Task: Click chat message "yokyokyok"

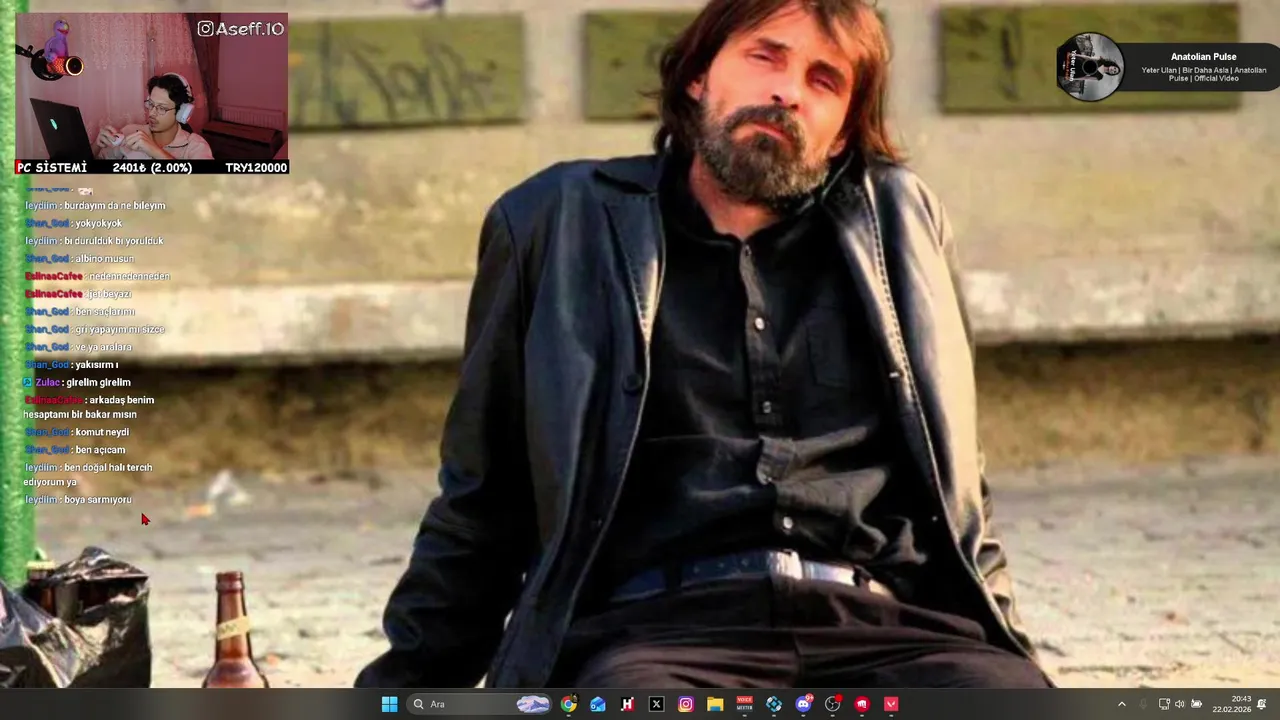Action: (99, 224)
